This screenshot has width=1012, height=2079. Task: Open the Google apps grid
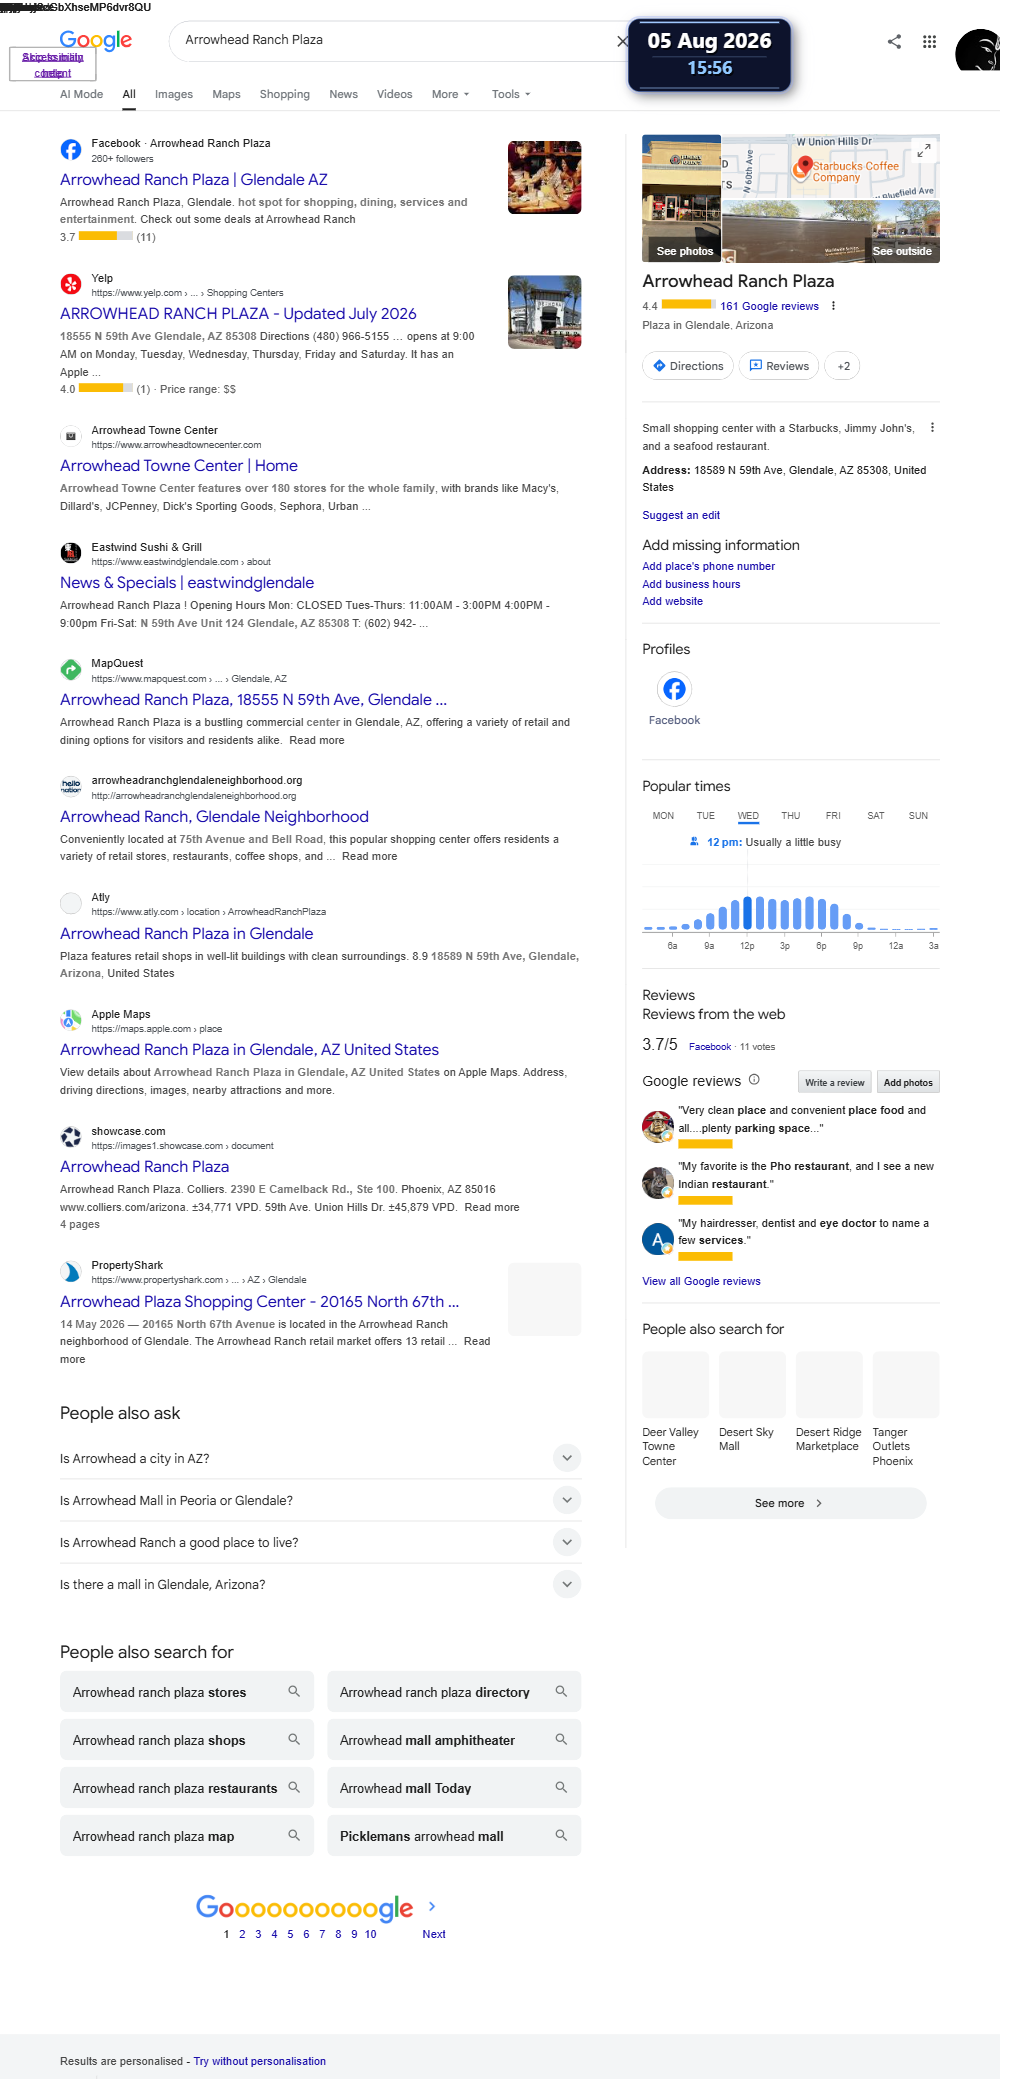tap(929, 41)
